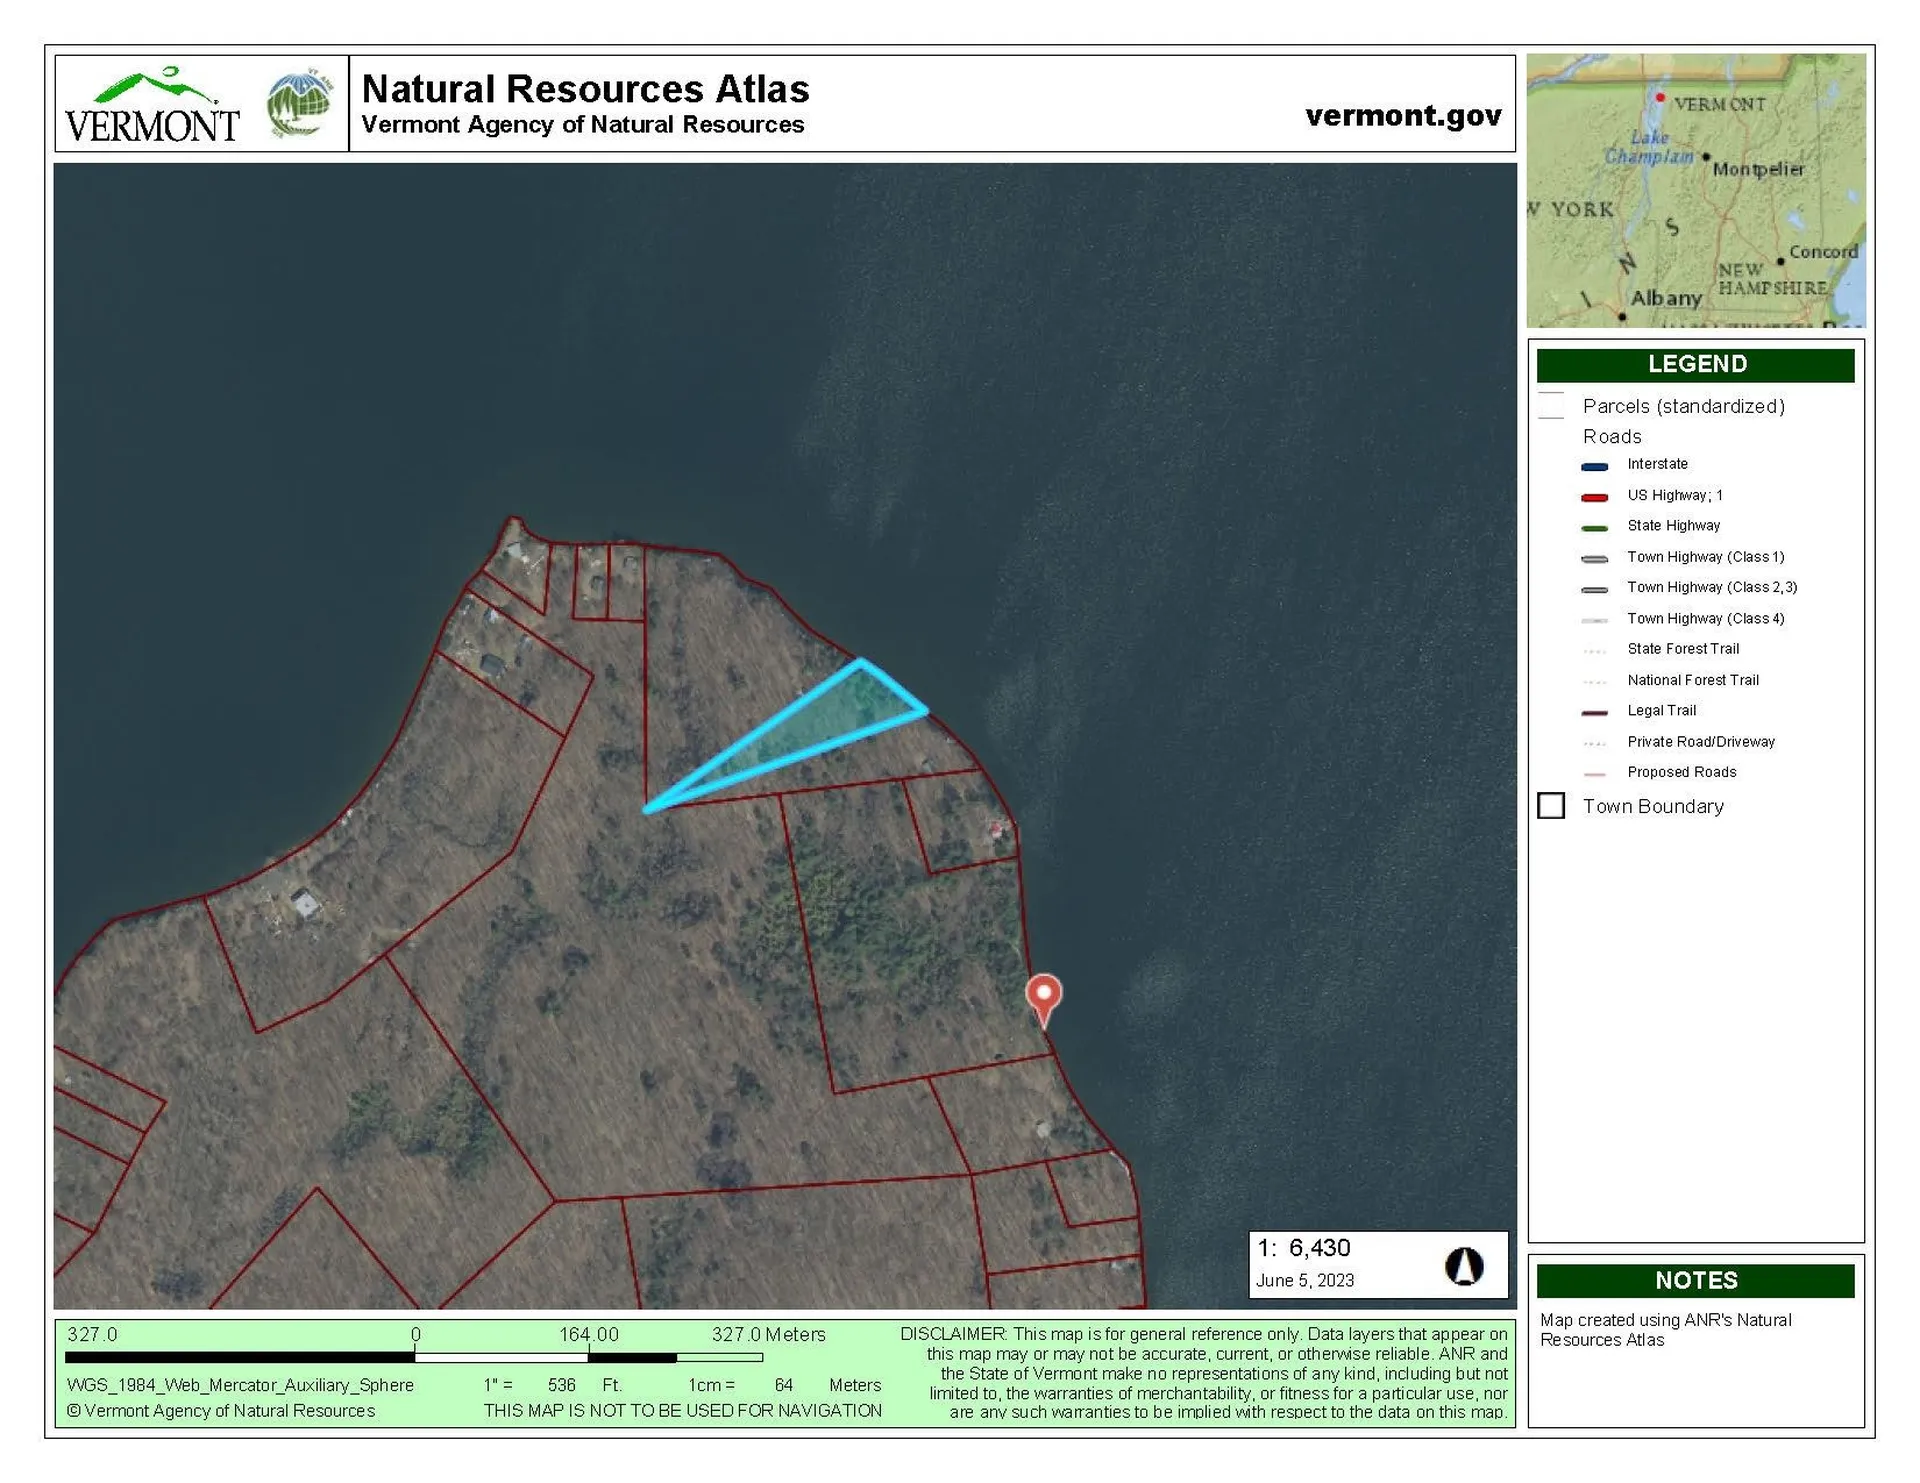Select the Legal Trail maroon line symbol
Viewport: 1920px width, 1483px height.
click(x=1597, y=711)
